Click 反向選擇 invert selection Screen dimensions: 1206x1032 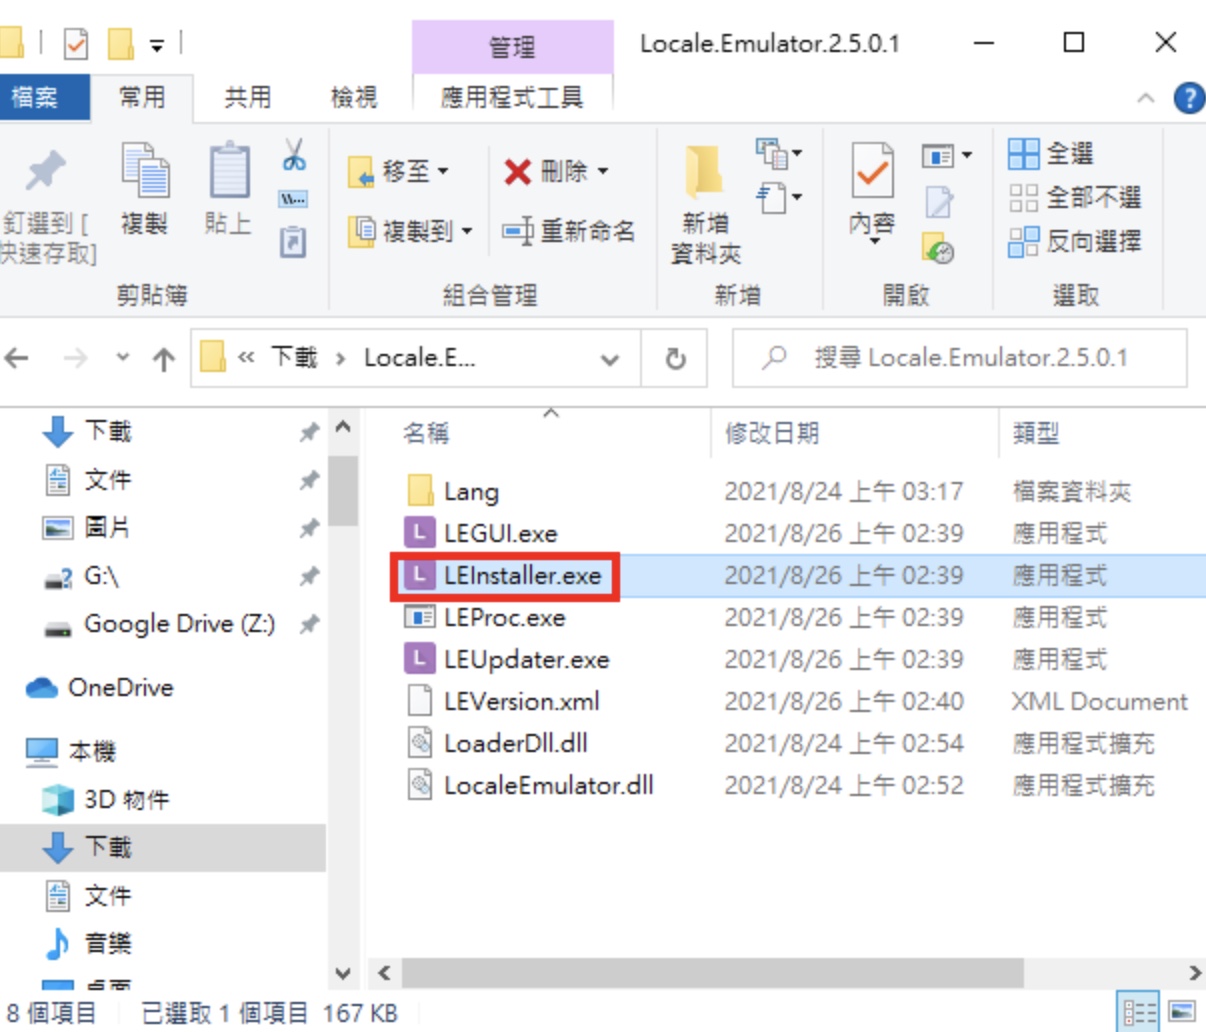pos(1075,241)
